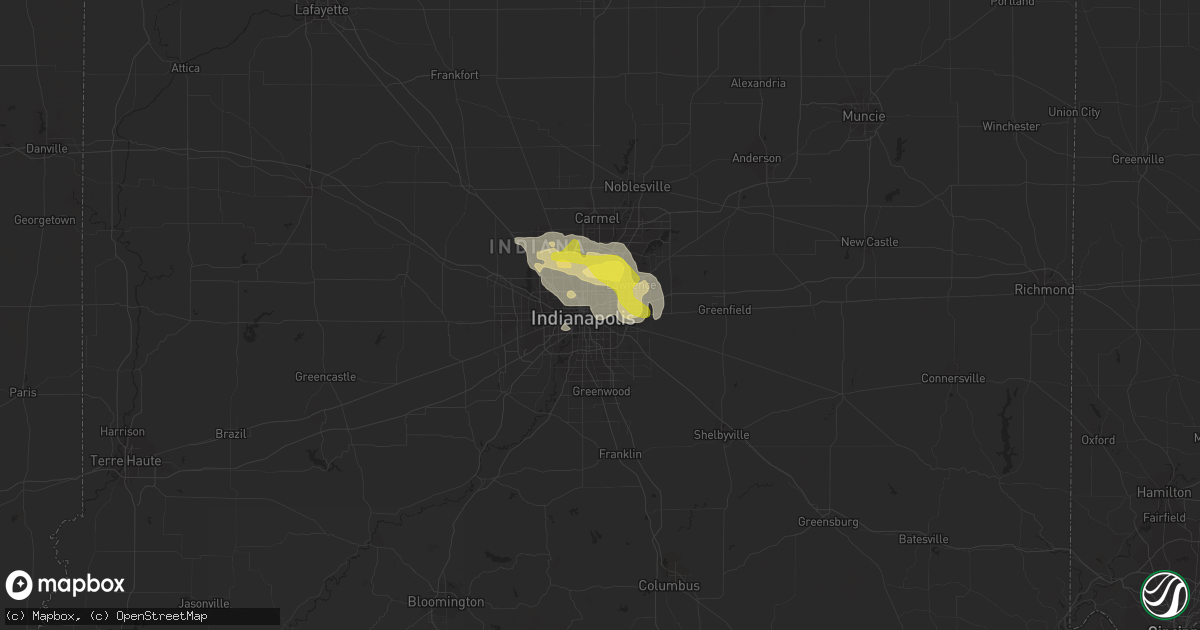Click the Greenfield town label
This screenshot has width=1200, height=630.
(x=724, y=310)
